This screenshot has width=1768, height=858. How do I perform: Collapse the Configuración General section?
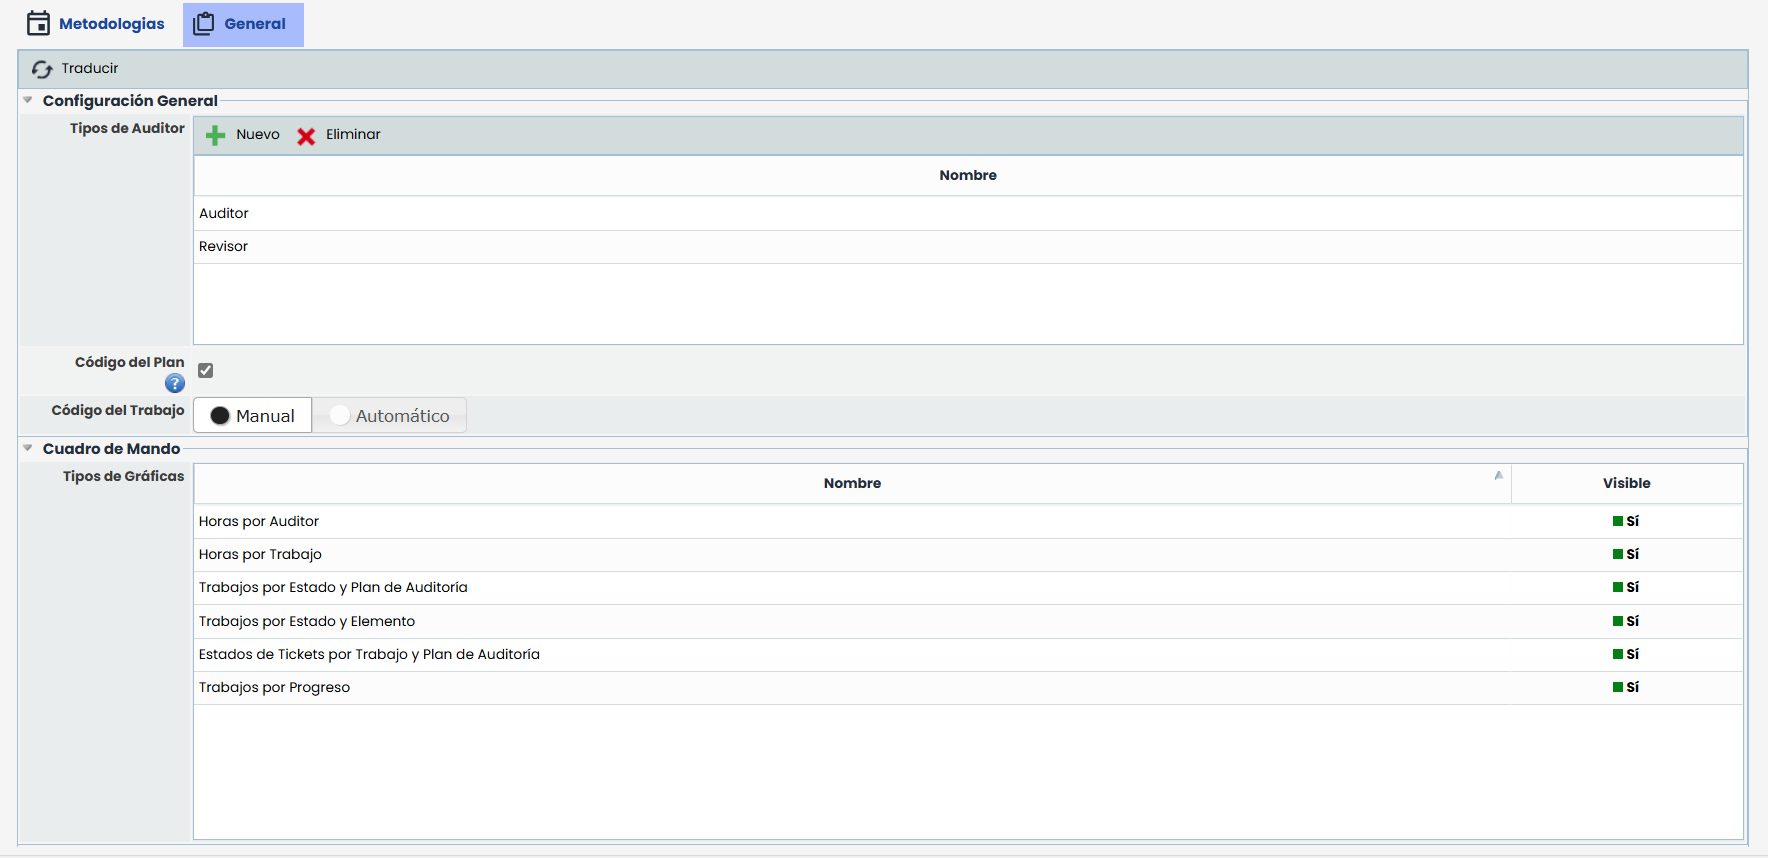click(x=28, y=100)
